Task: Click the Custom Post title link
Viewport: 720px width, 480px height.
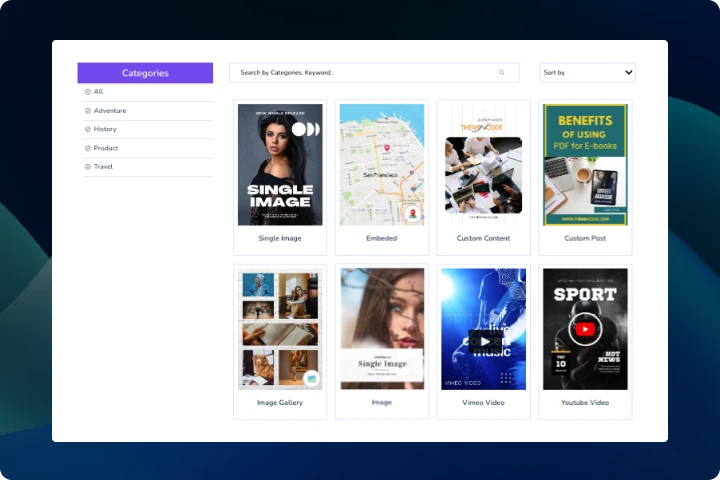Action: point(585,238)
